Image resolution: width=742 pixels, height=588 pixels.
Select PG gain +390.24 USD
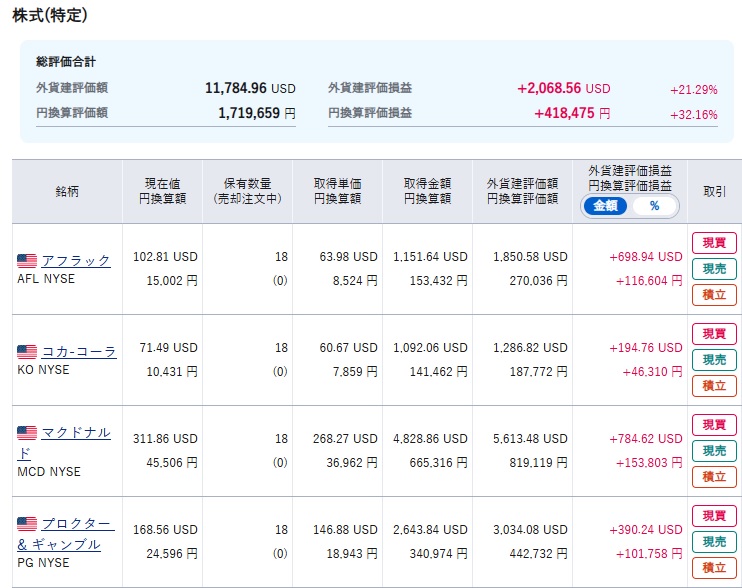646,529
